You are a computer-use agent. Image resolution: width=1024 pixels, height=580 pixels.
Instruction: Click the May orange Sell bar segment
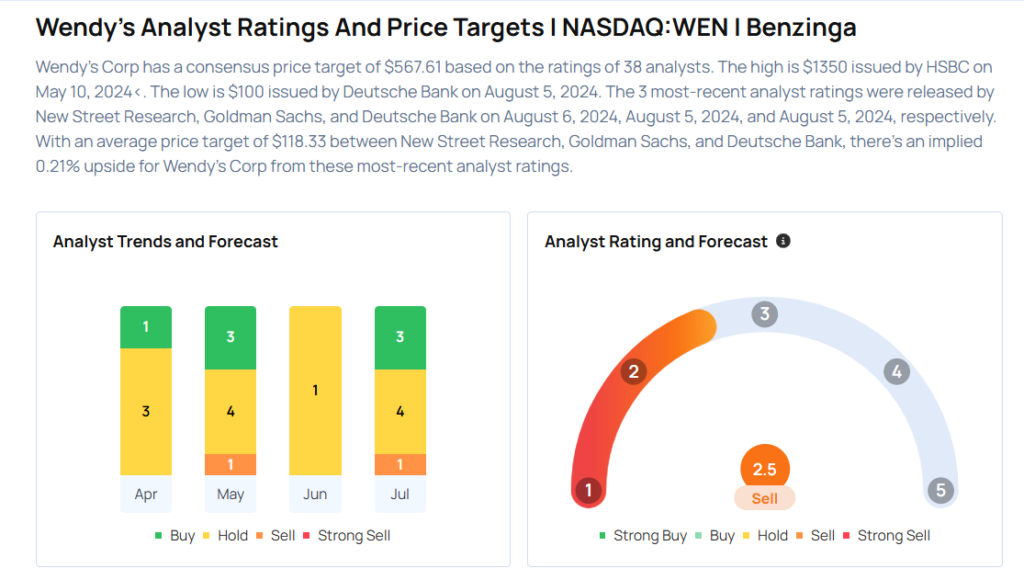[x=230, y=465]
